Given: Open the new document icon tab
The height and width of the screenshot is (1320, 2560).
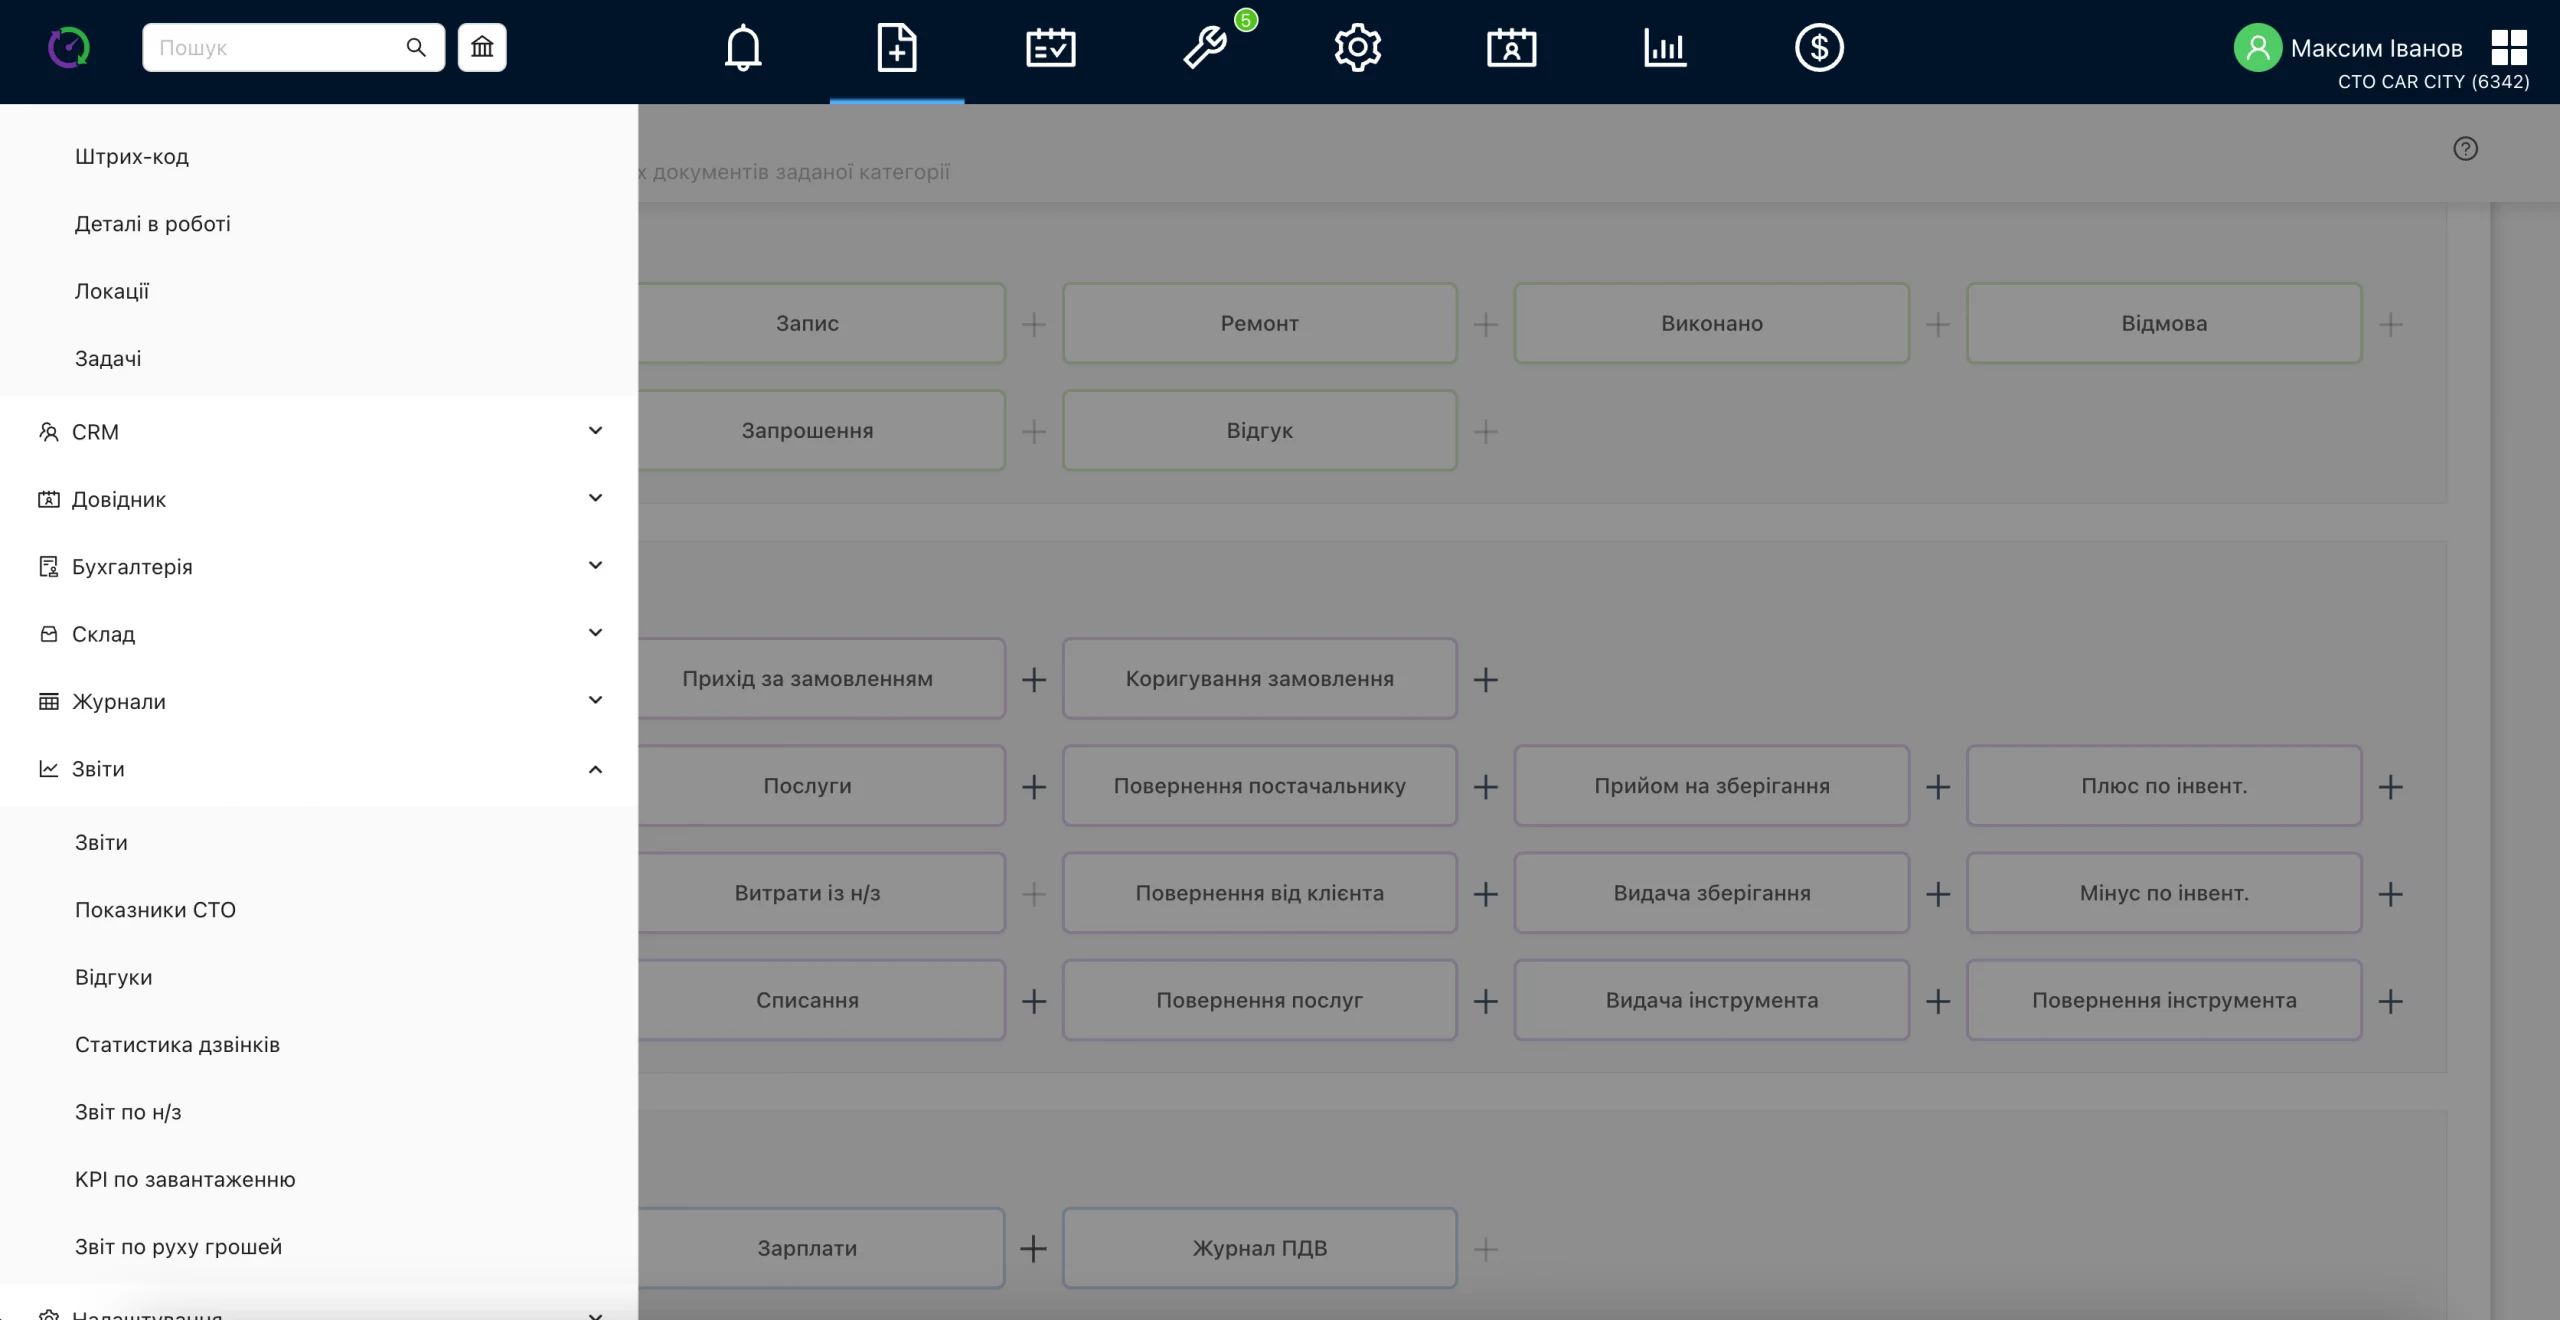Looking at the screenshot, I should pyautogui.click(x=897, y=48).
